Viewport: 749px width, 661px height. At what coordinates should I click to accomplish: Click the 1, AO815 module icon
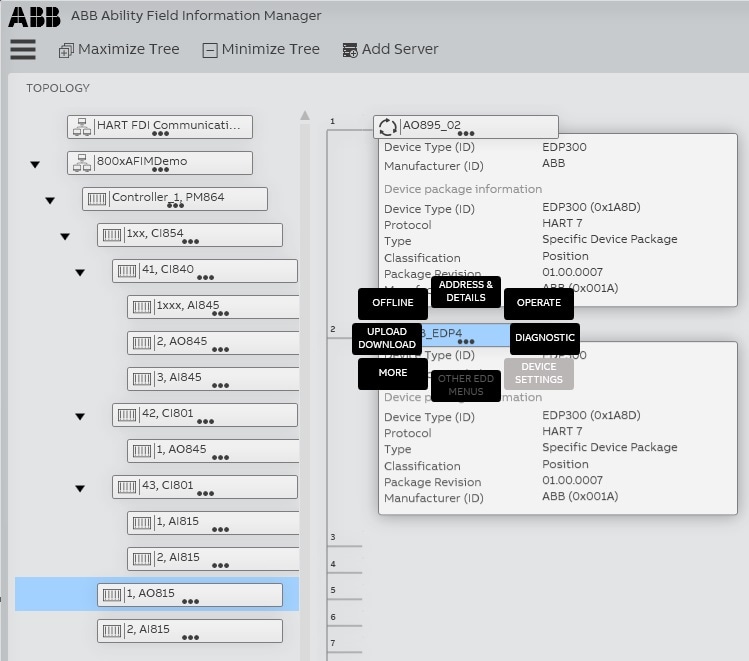[112, 595]
